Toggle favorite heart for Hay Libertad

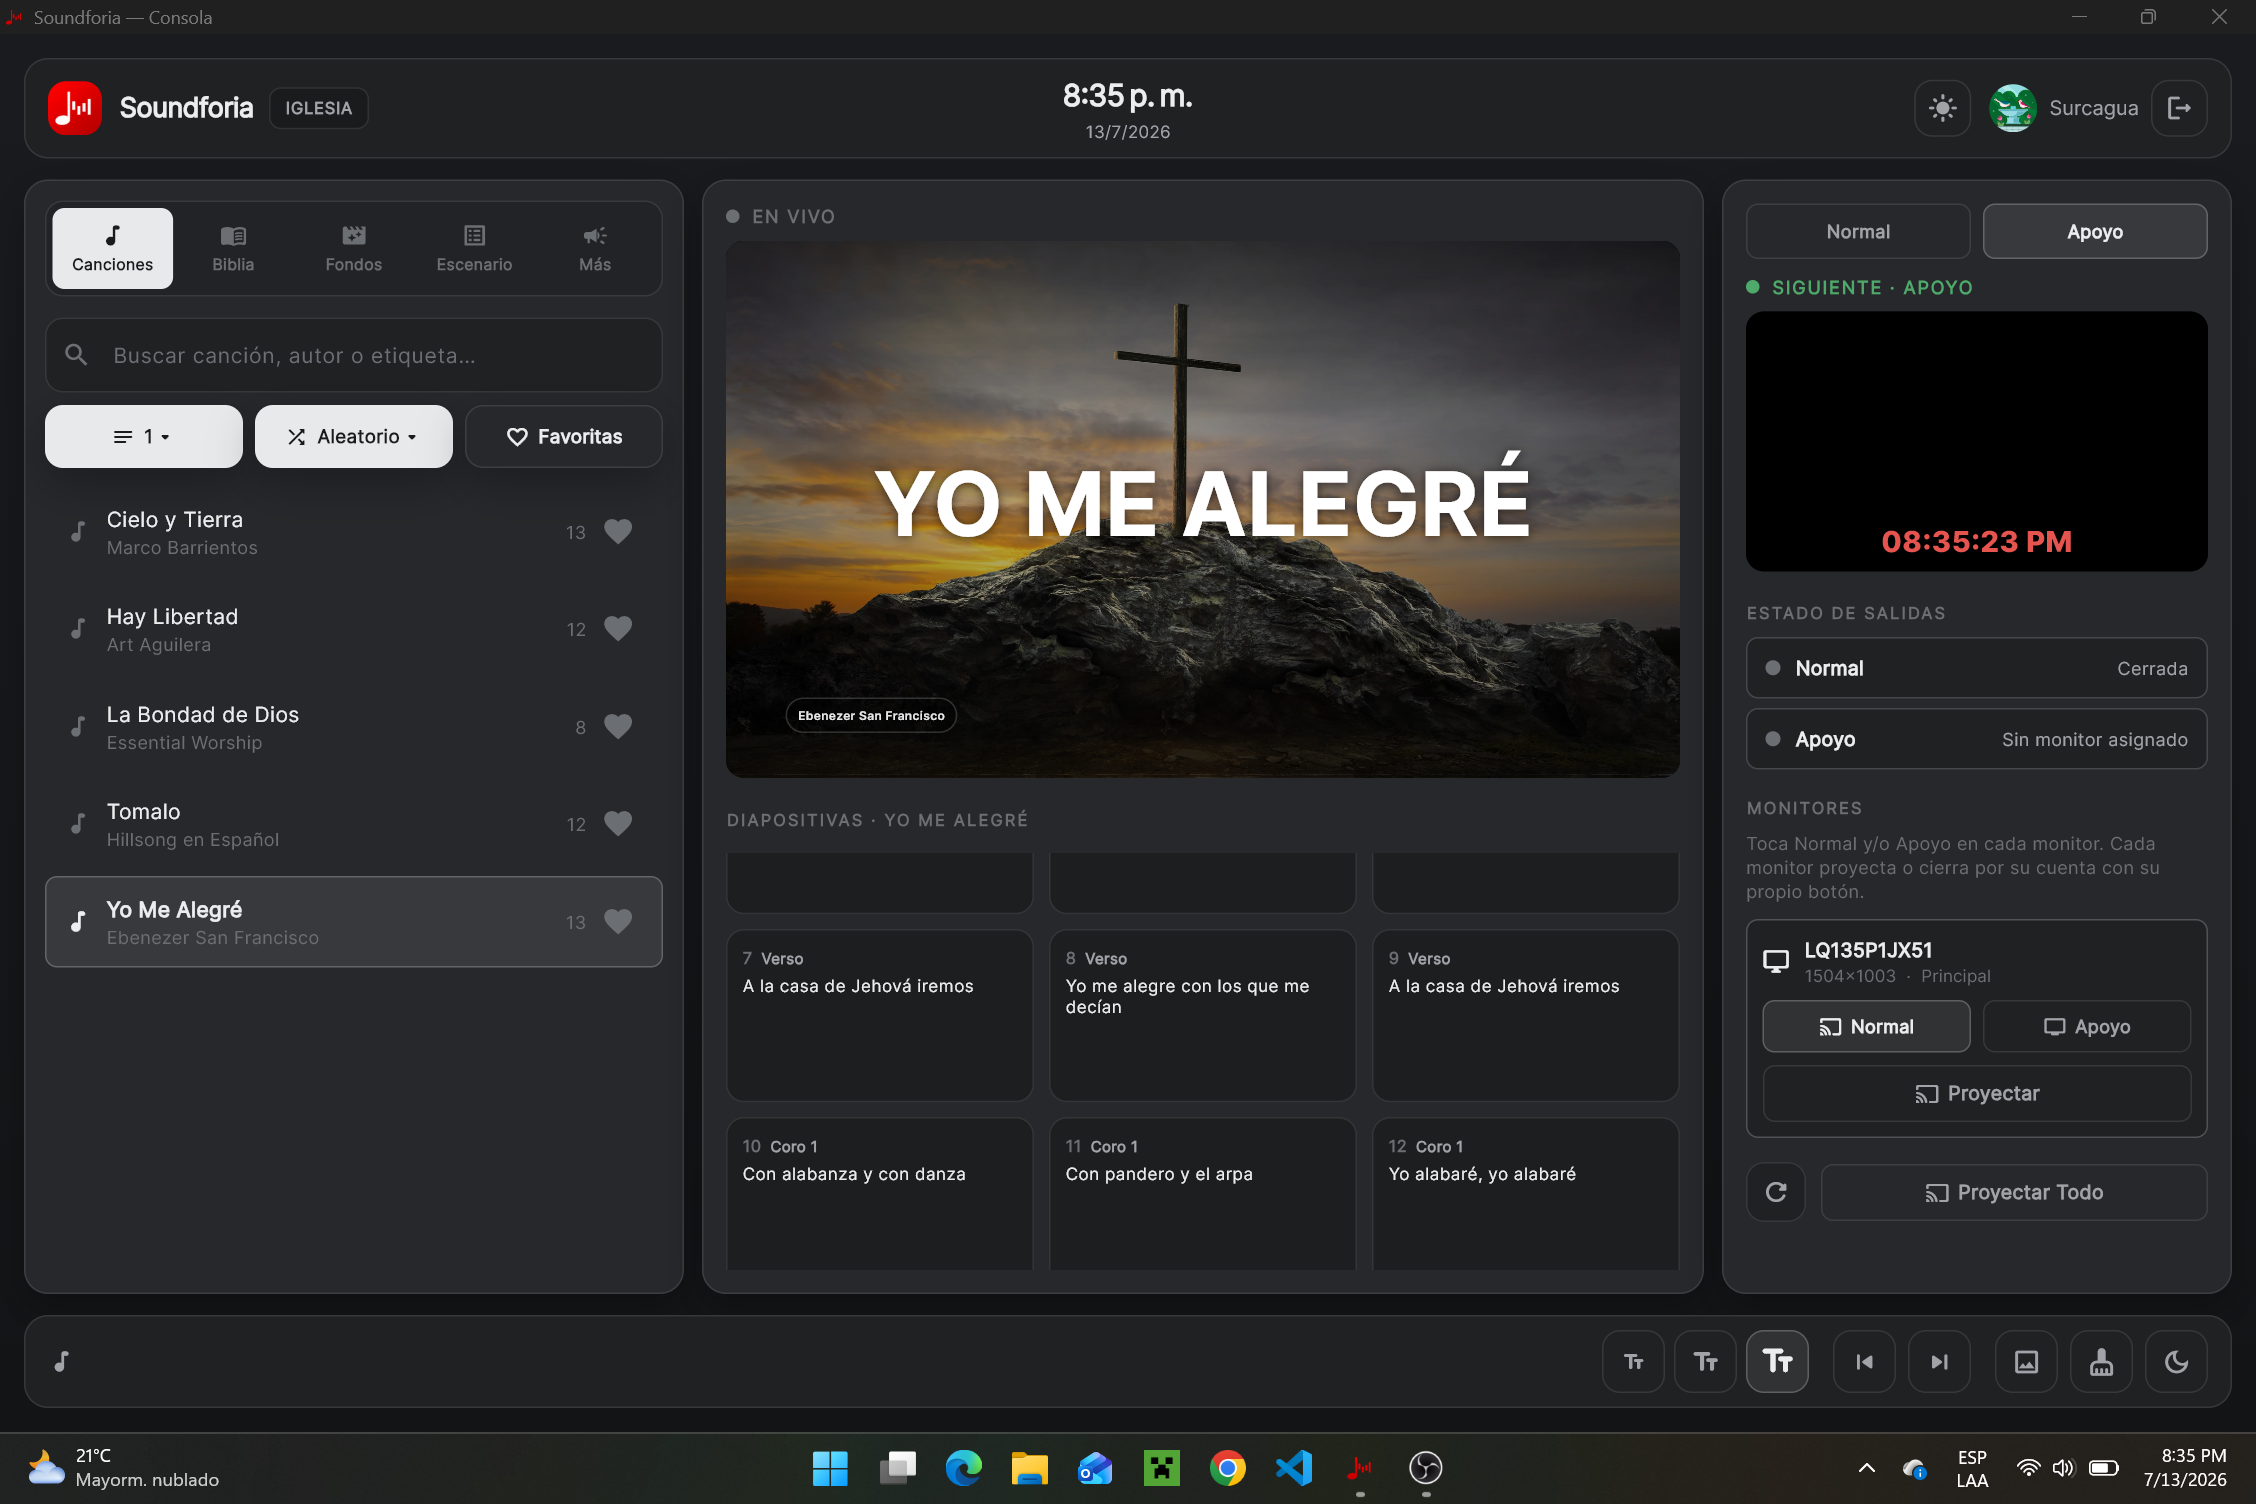coord(618,629)
